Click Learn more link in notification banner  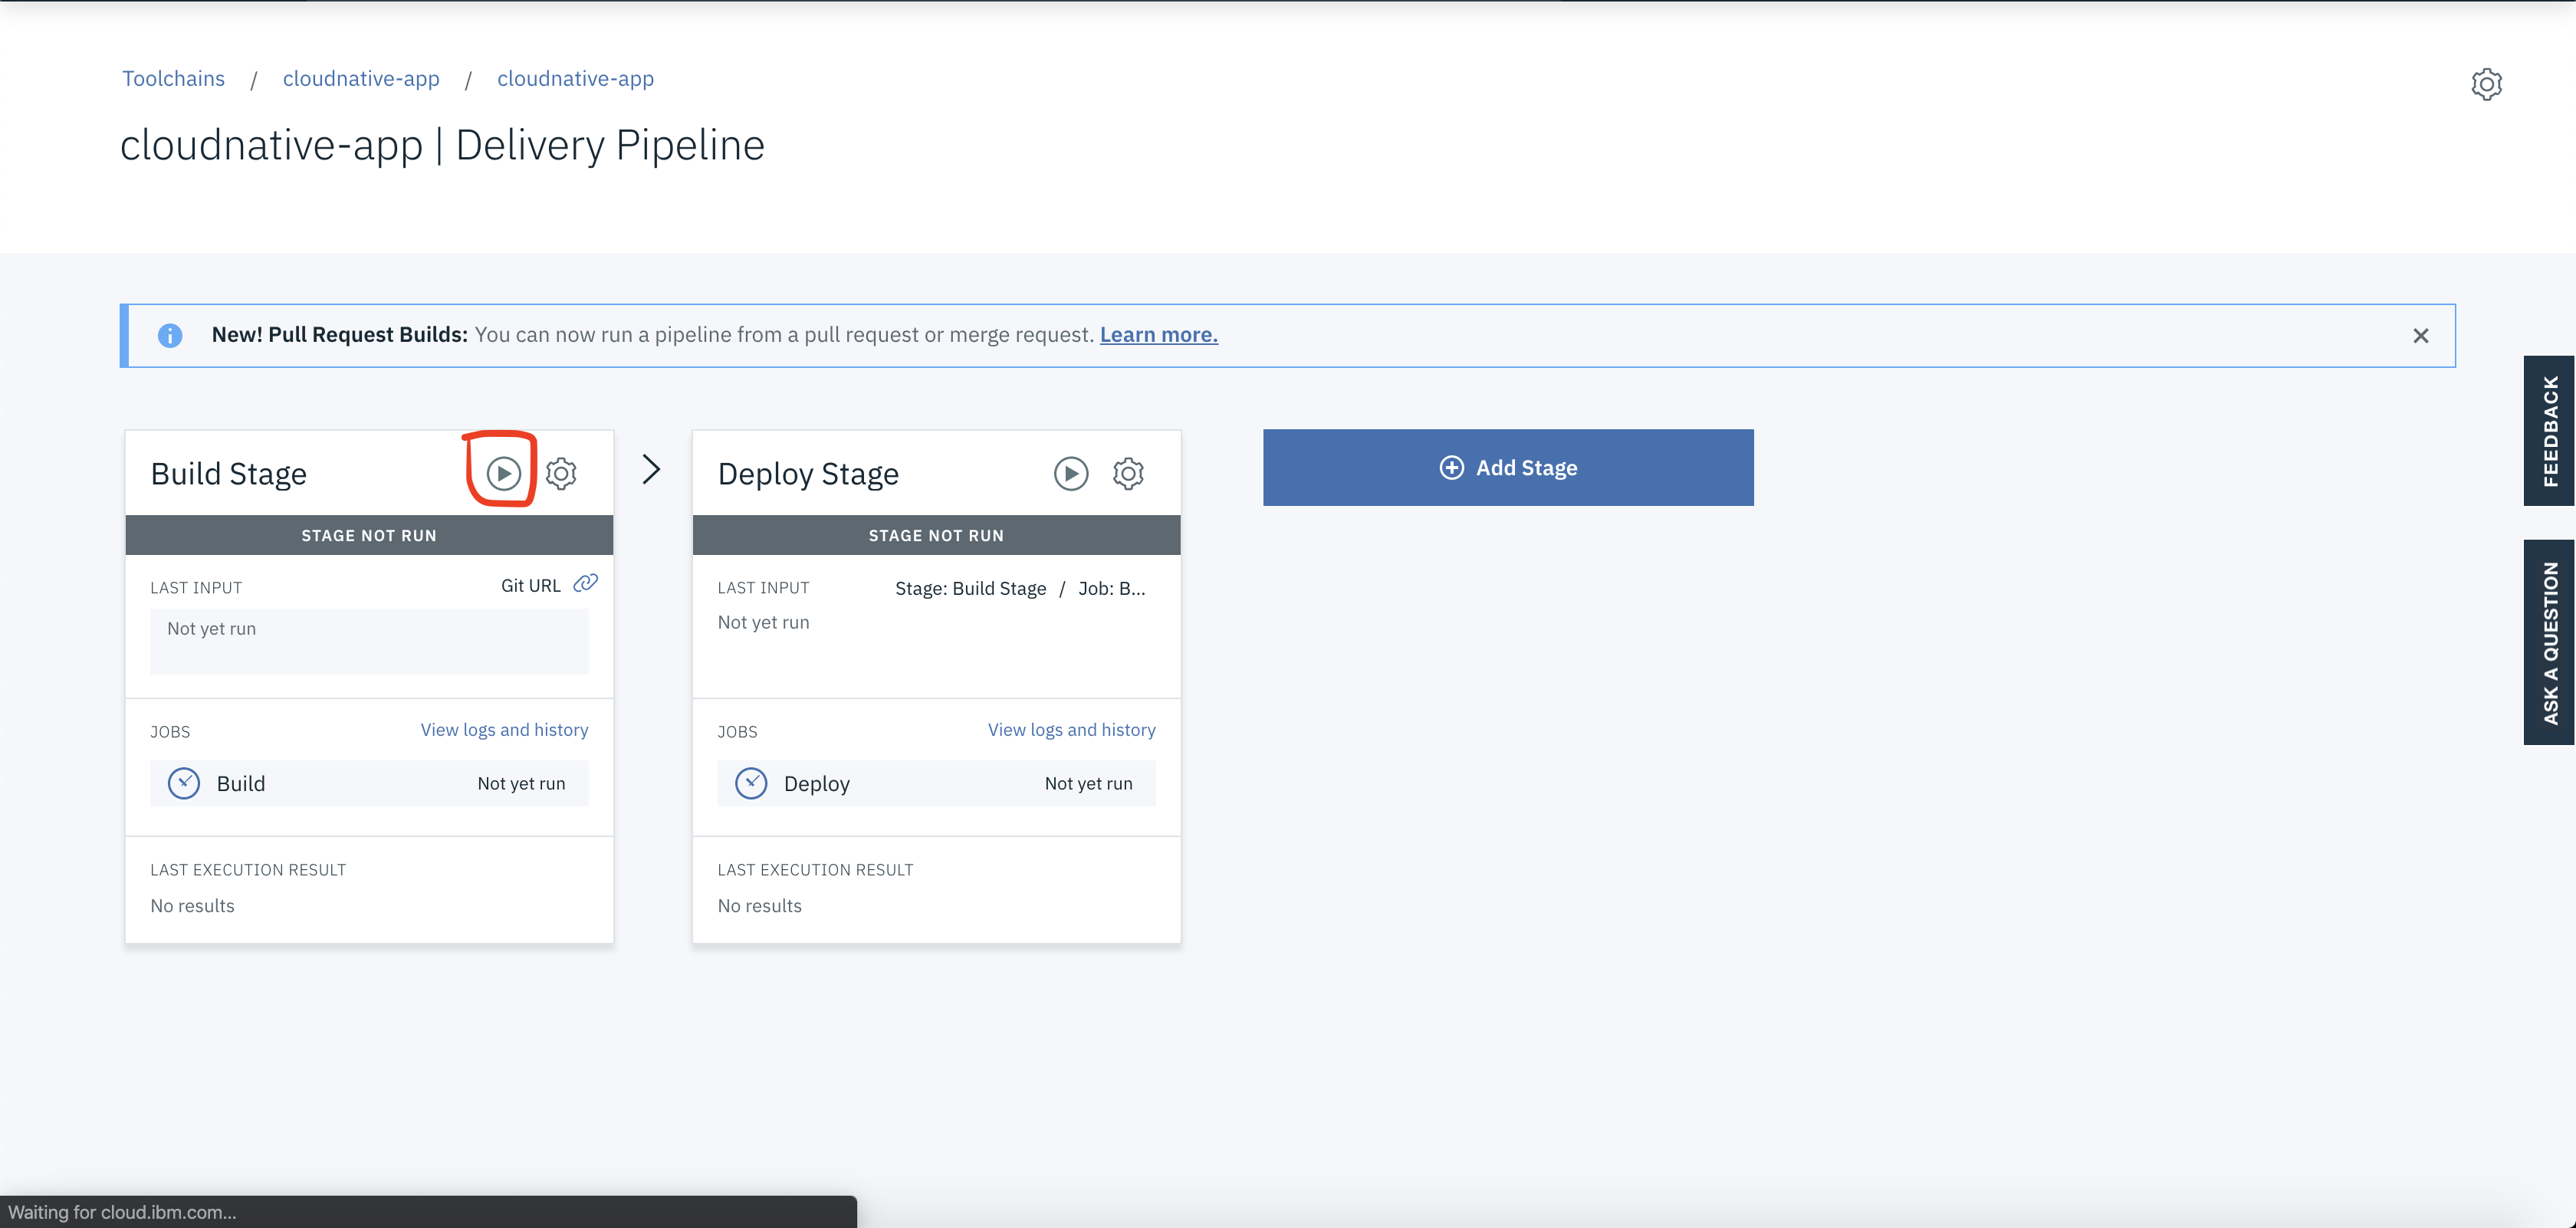pos(1160,333)
